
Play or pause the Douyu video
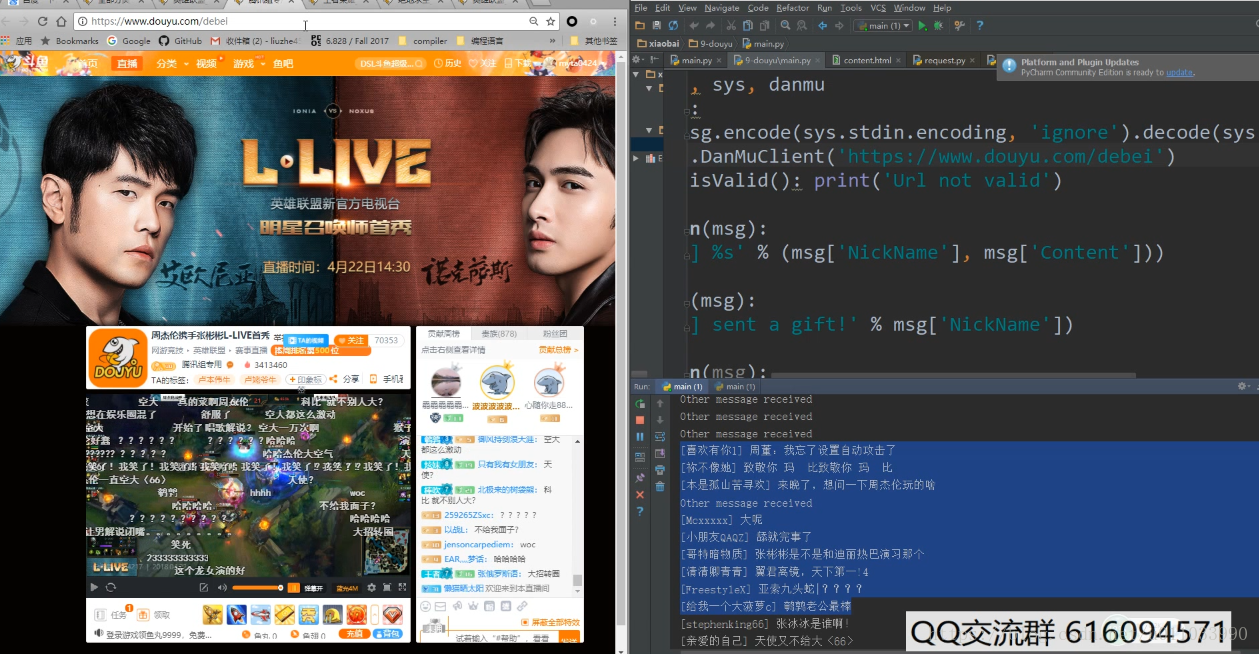(94, 587)
